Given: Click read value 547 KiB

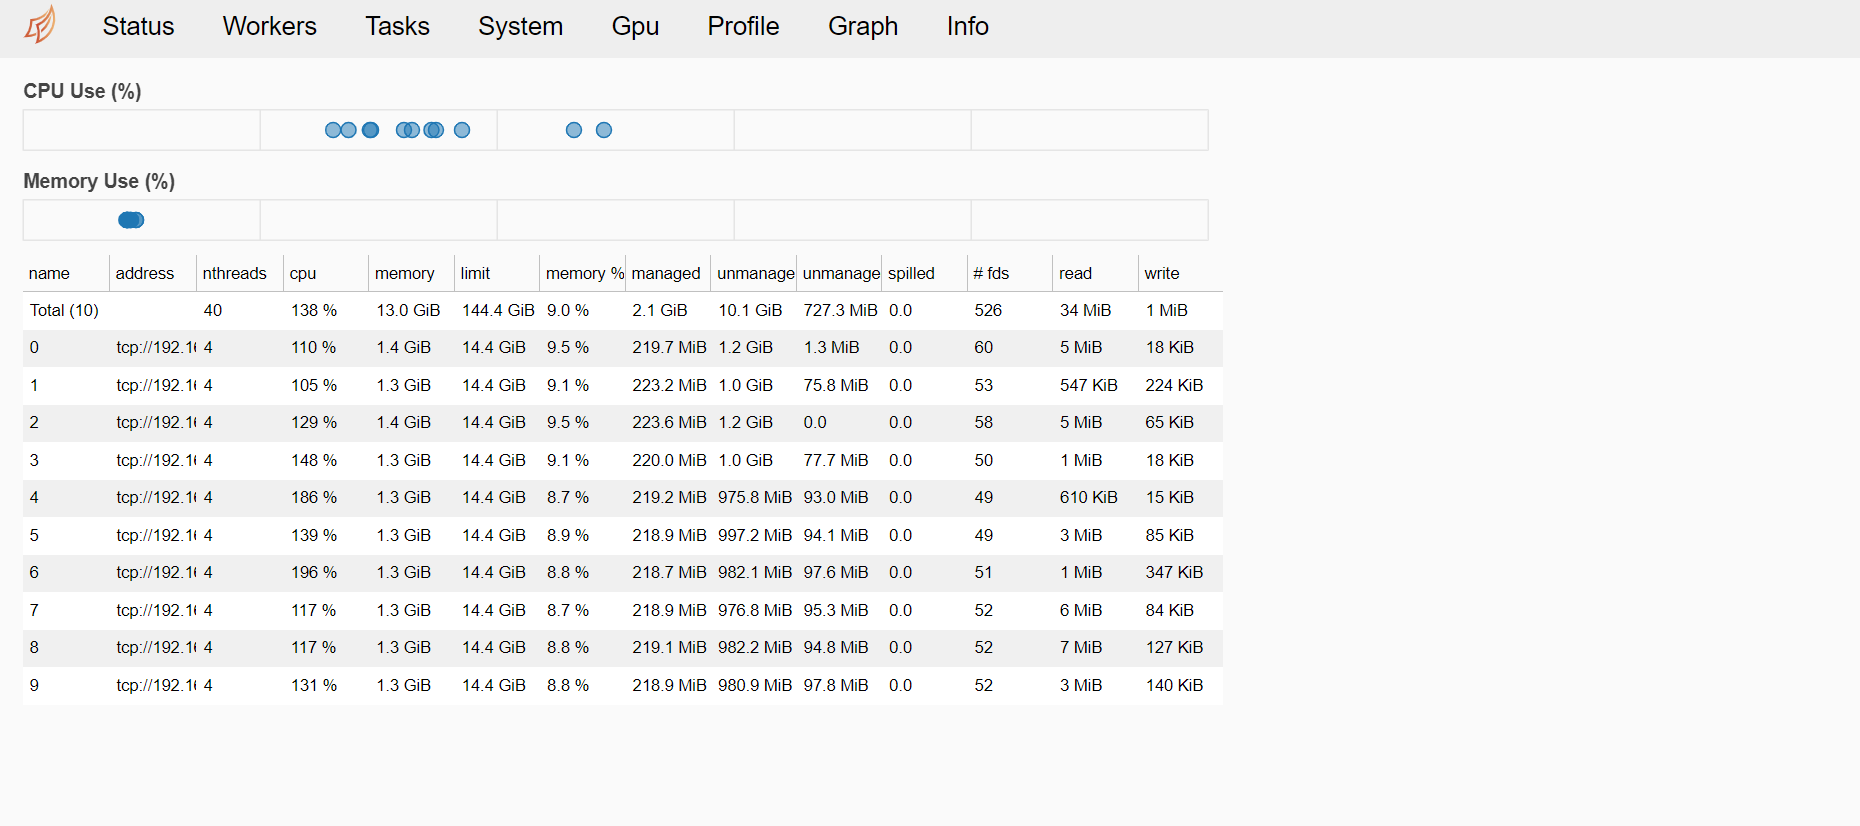Looking at the screenshot, I should [1089, 385].
